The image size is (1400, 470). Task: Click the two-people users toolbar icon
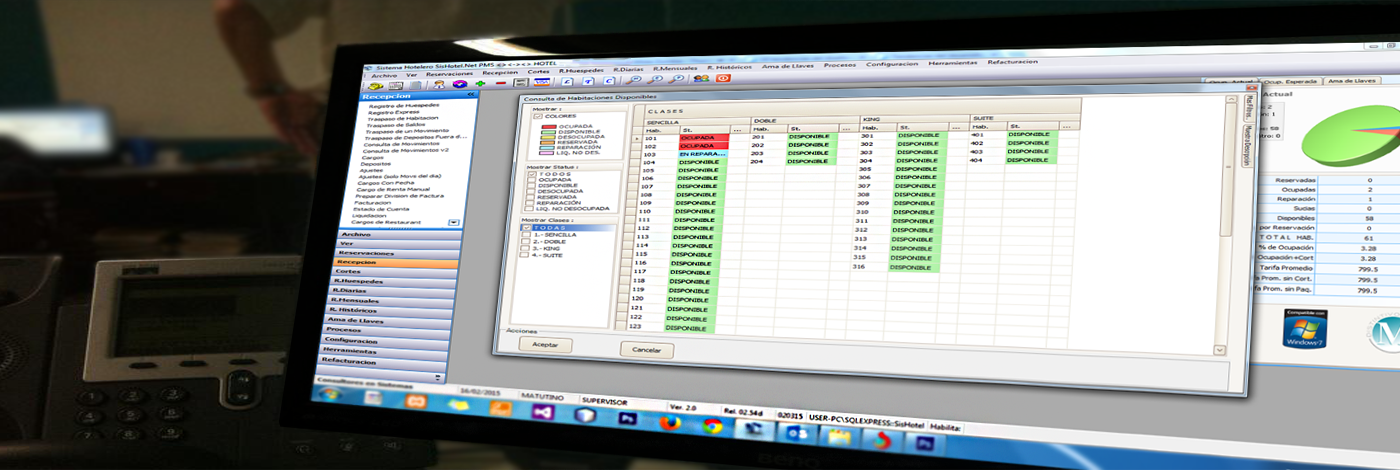[701, 78]
